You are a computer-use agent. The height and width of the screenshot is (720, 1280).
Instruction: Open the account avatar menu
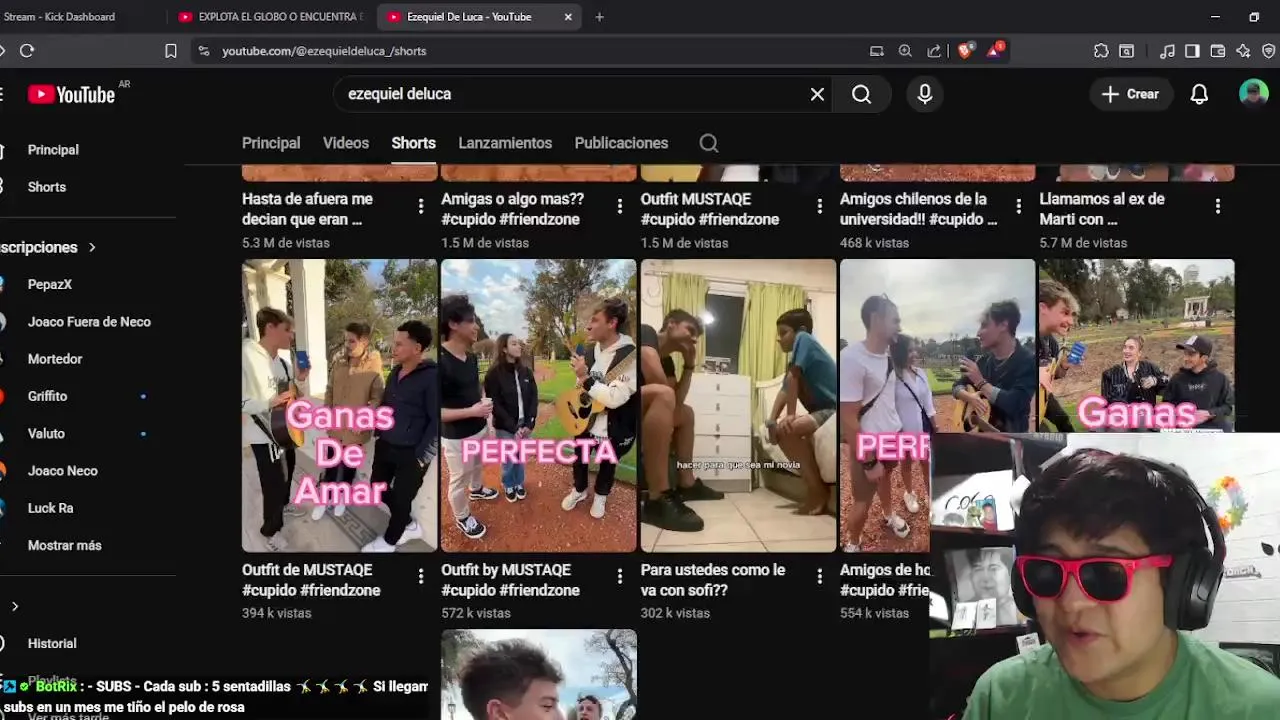point(1253,94)
